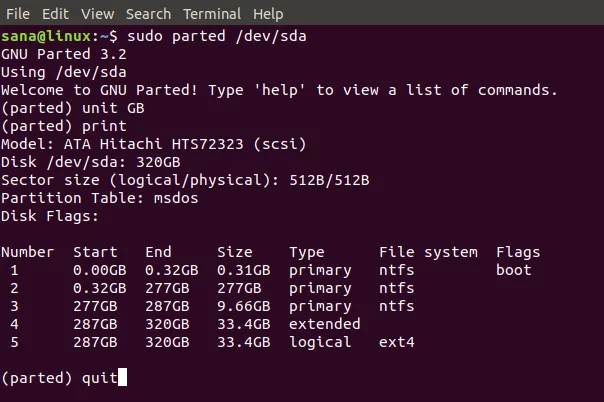Click the text cursor after quit

coord(122,377)
